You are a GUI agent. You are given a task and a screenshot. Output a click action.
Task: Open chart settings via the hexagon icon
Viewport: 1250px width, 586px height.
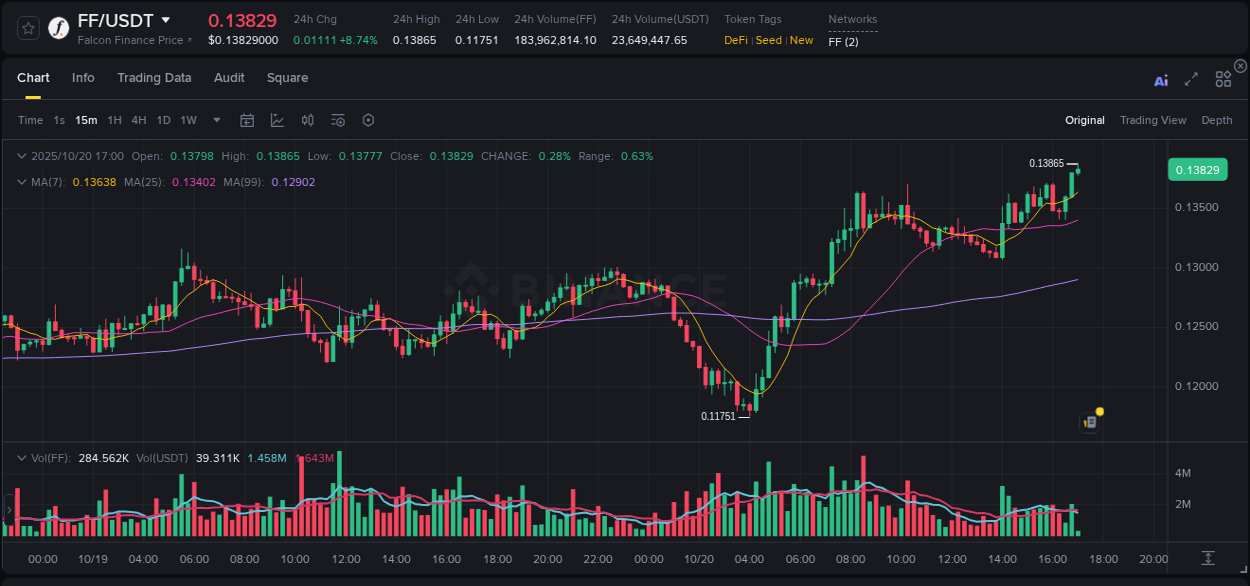pos(368,120)
